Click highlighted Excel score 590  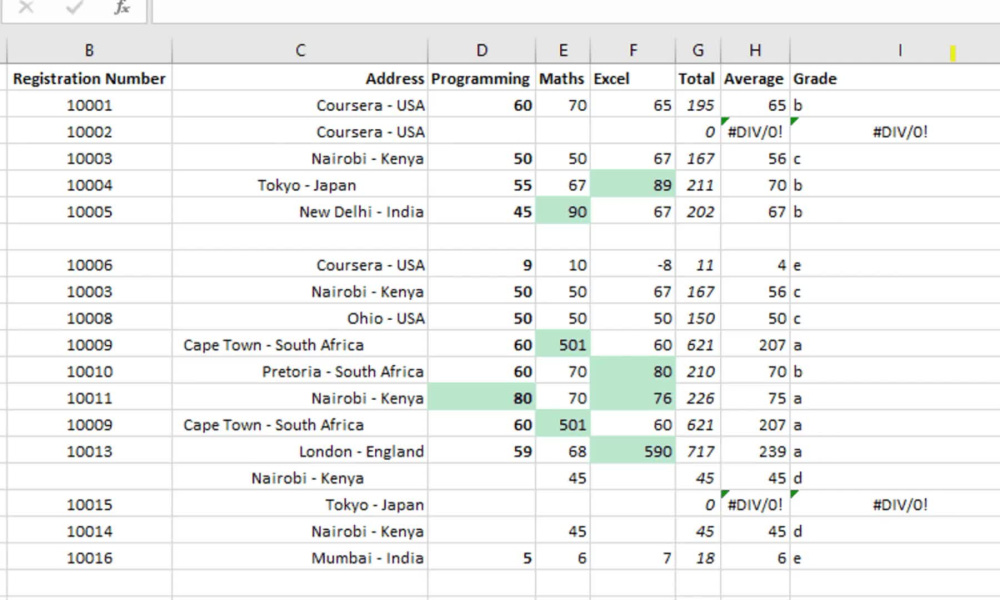(x=633, y=451)
